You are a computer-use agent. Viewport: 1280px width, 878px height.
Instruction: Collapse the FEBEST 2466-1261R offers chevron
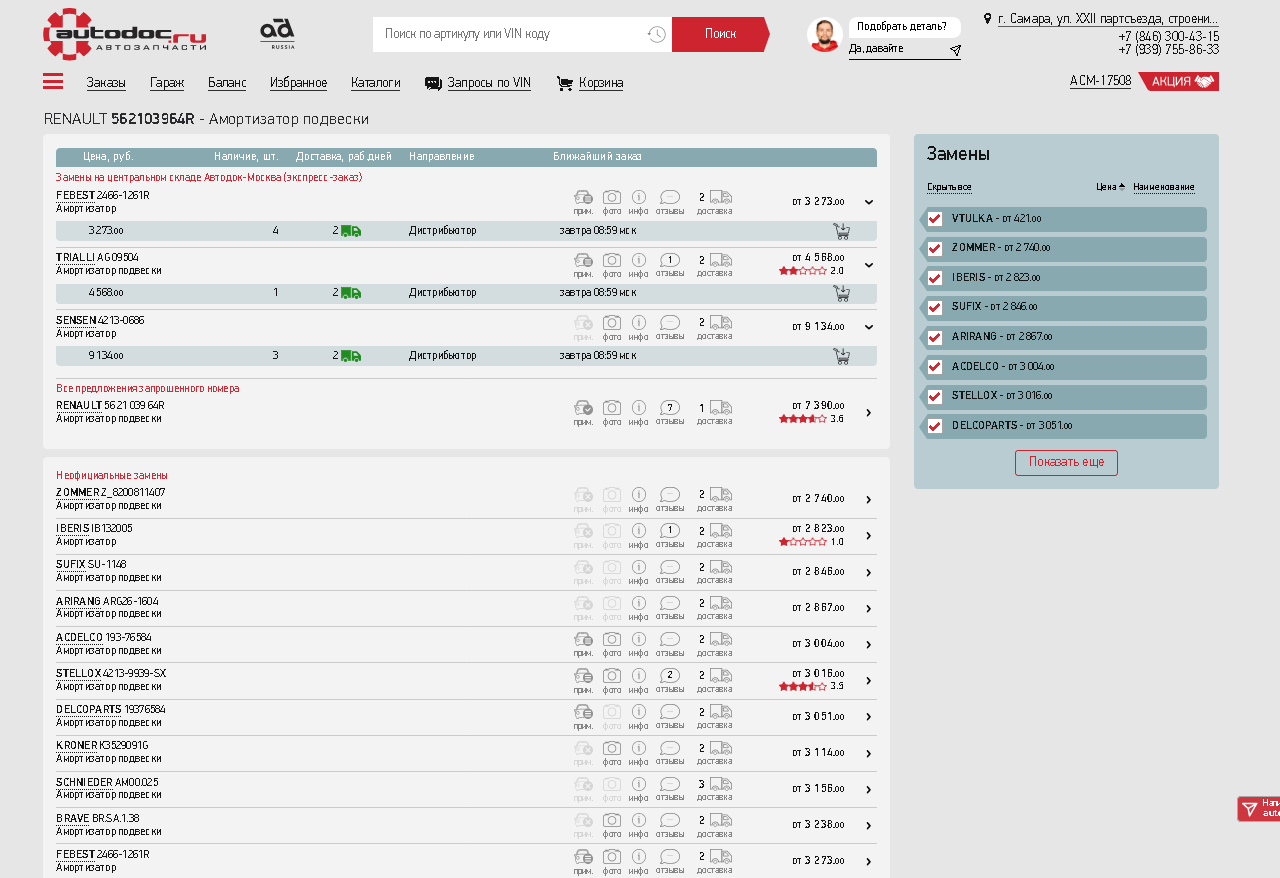pyautogui.click(x=868, y=202)
